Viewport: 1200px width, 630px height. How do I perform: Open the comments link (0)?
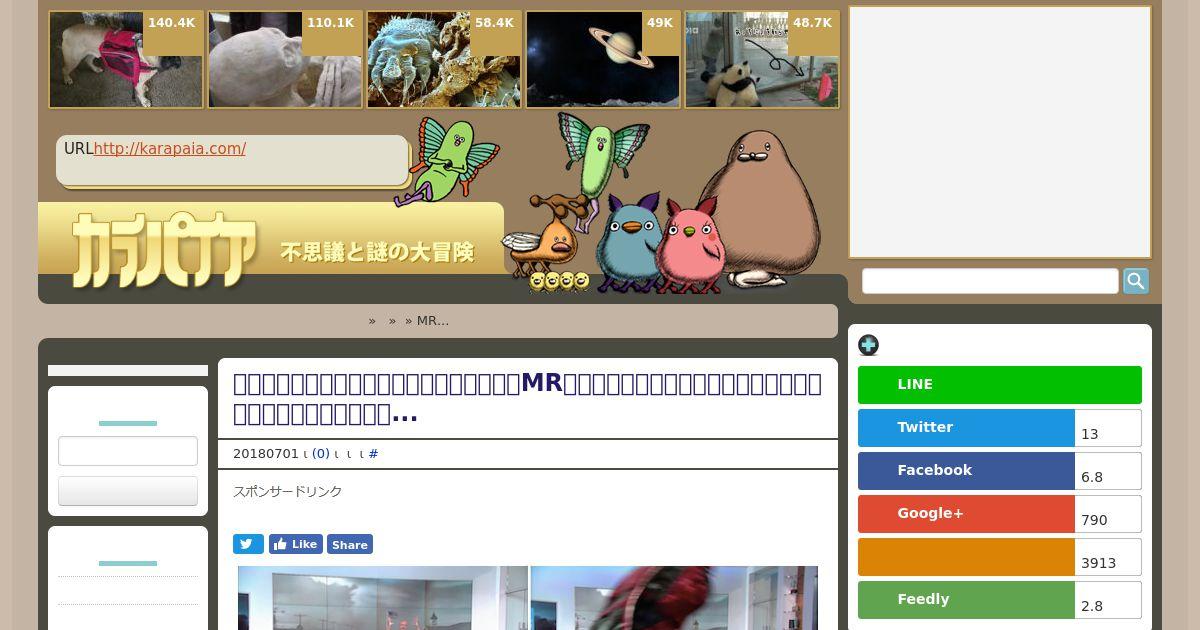(321, 454)
